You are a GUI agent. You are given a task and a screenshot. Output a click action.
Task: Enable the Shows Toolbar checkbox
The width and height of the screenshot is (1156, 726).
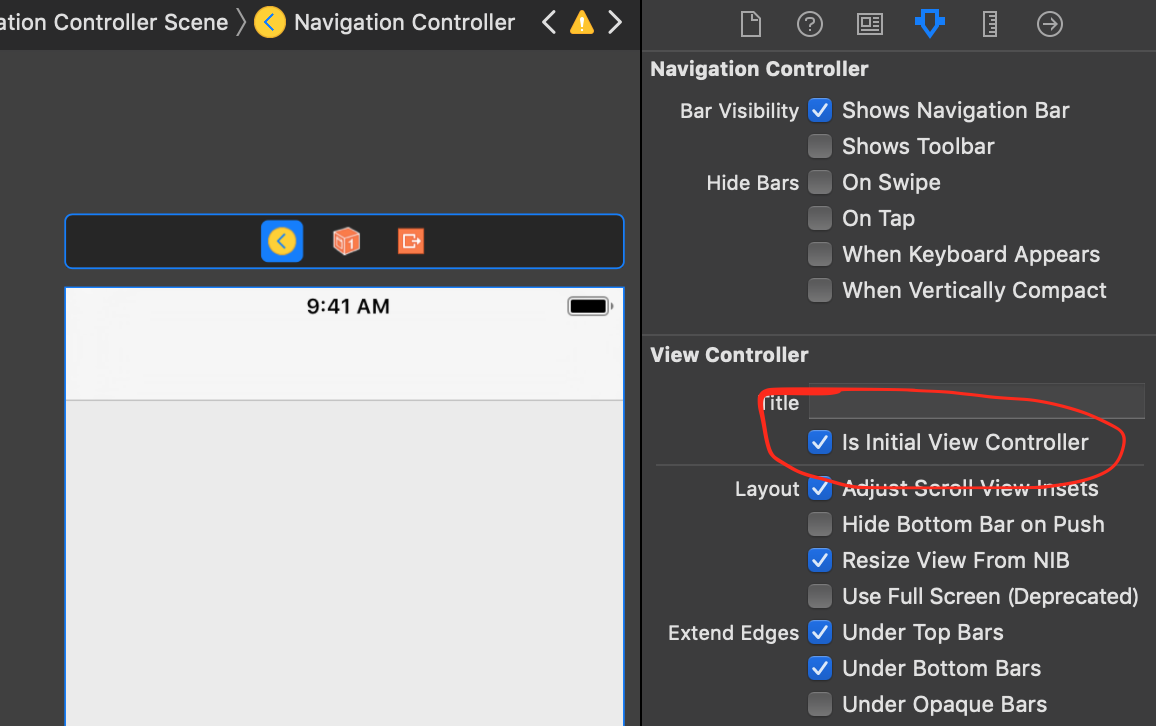[820, 146]
